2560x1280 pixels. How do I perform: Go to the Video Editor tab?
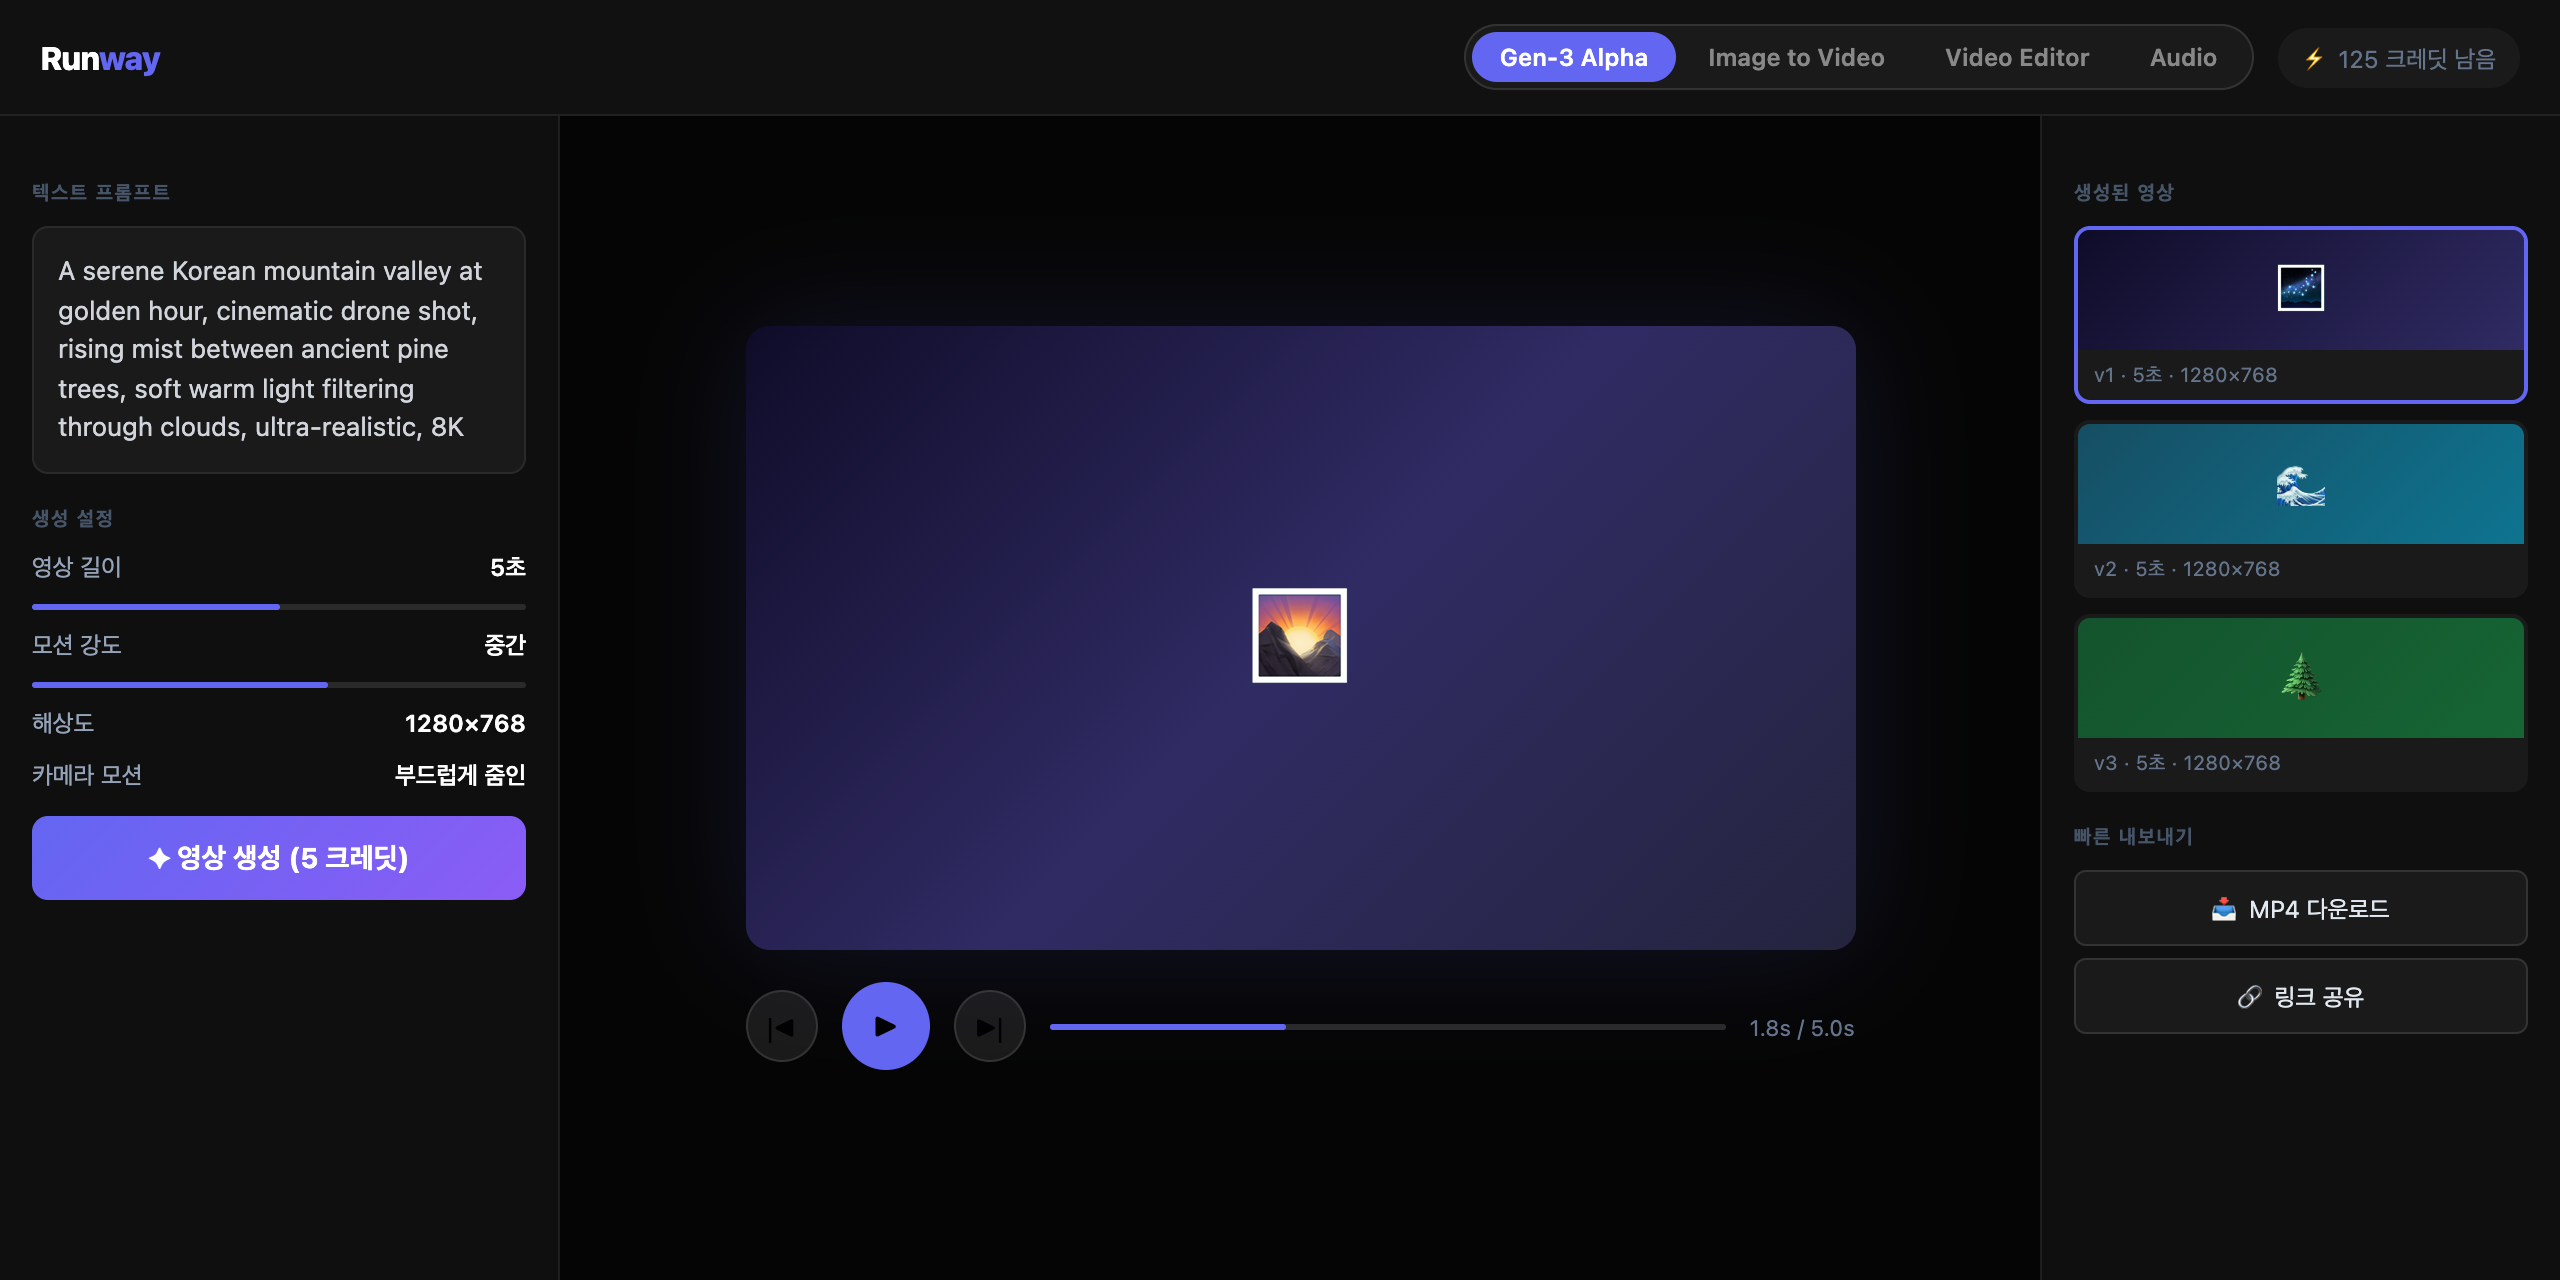2017,58
